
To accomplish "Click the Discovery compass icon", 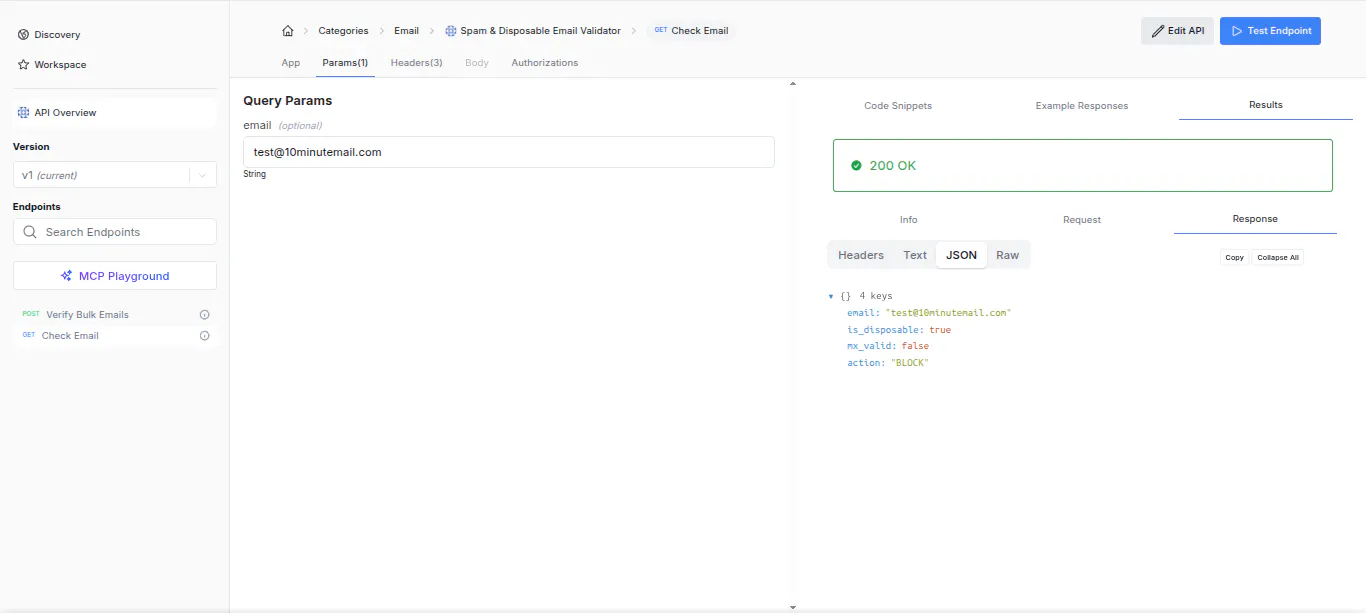I will (x=23, y=35).
